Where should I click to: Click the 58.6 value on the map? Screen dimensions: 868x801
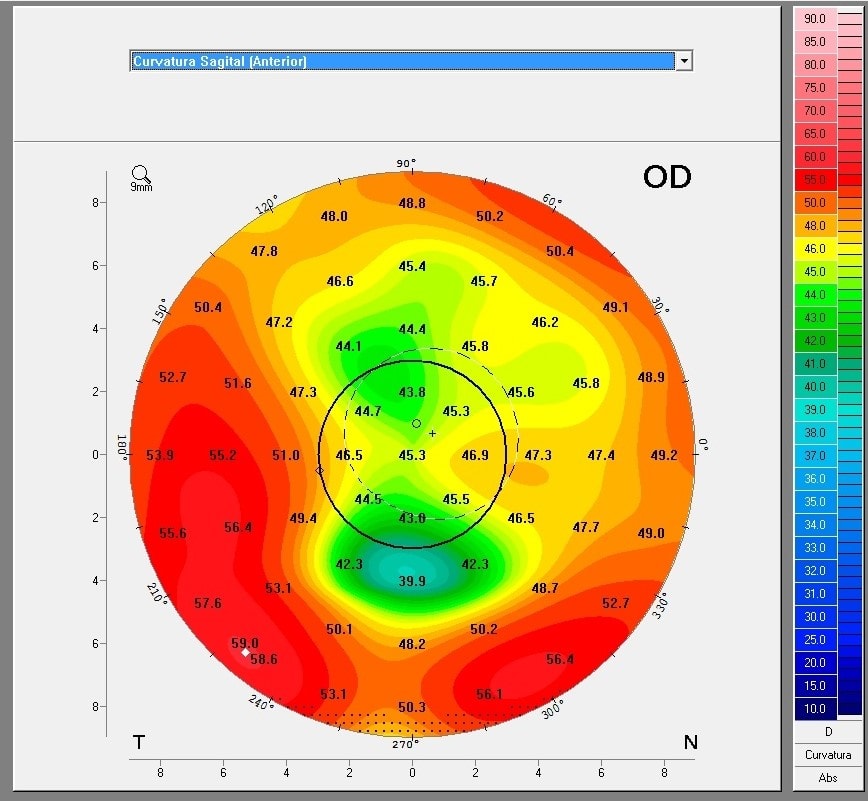coord(264,659)
